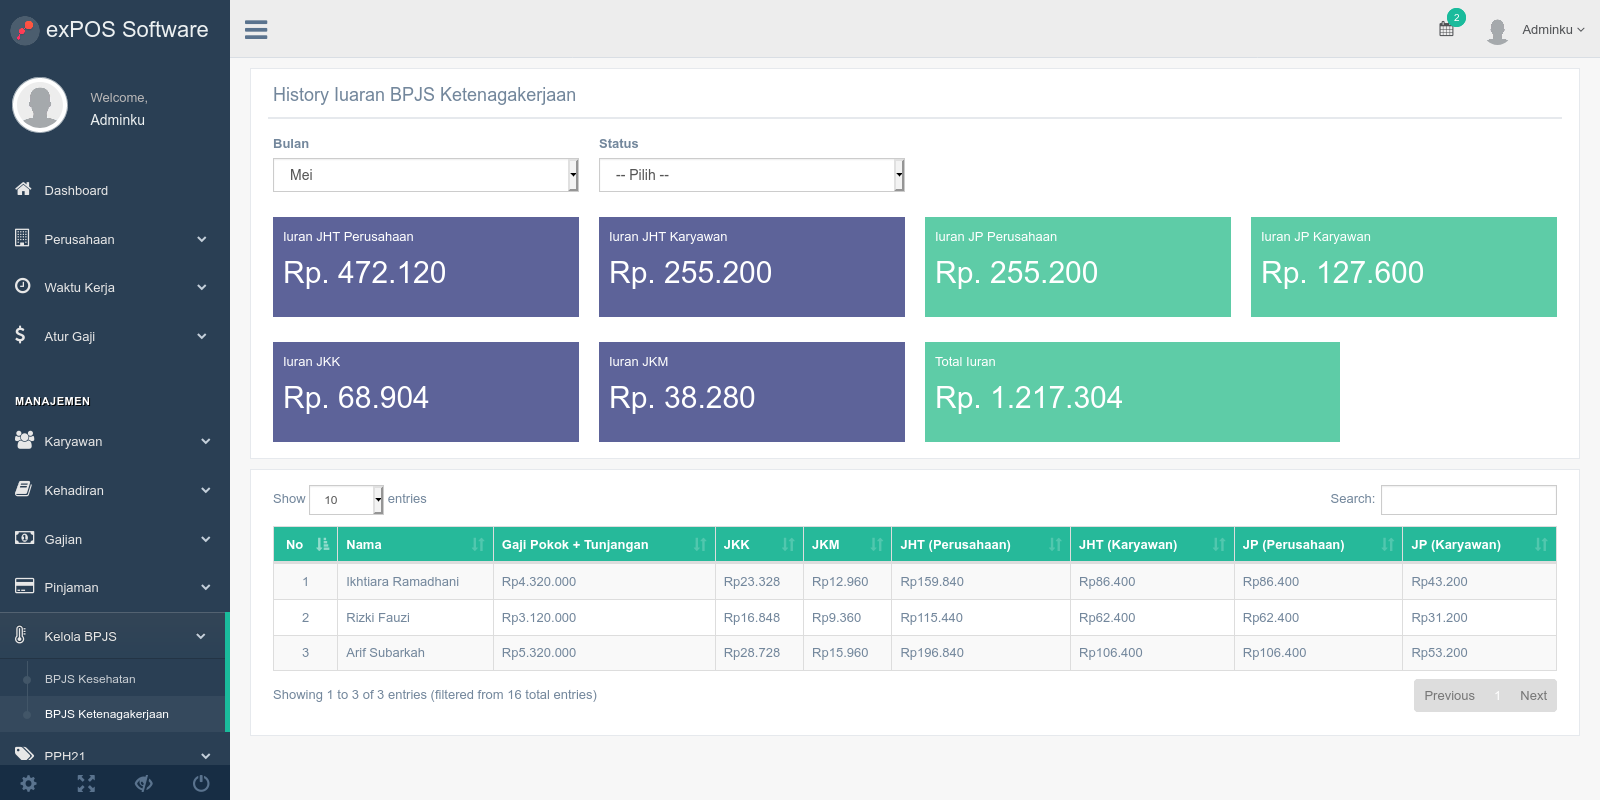Open the Bulan dropdown showing Mei

426,175
